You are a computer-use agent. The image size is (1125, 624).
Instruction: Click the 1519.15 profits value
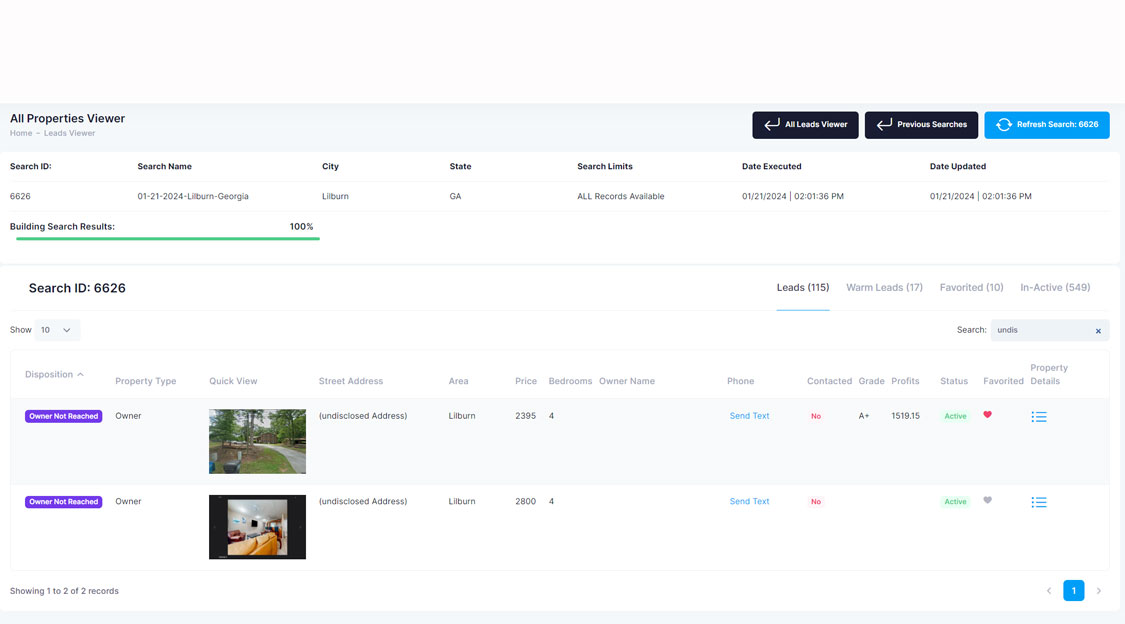(x=905, y=416)
